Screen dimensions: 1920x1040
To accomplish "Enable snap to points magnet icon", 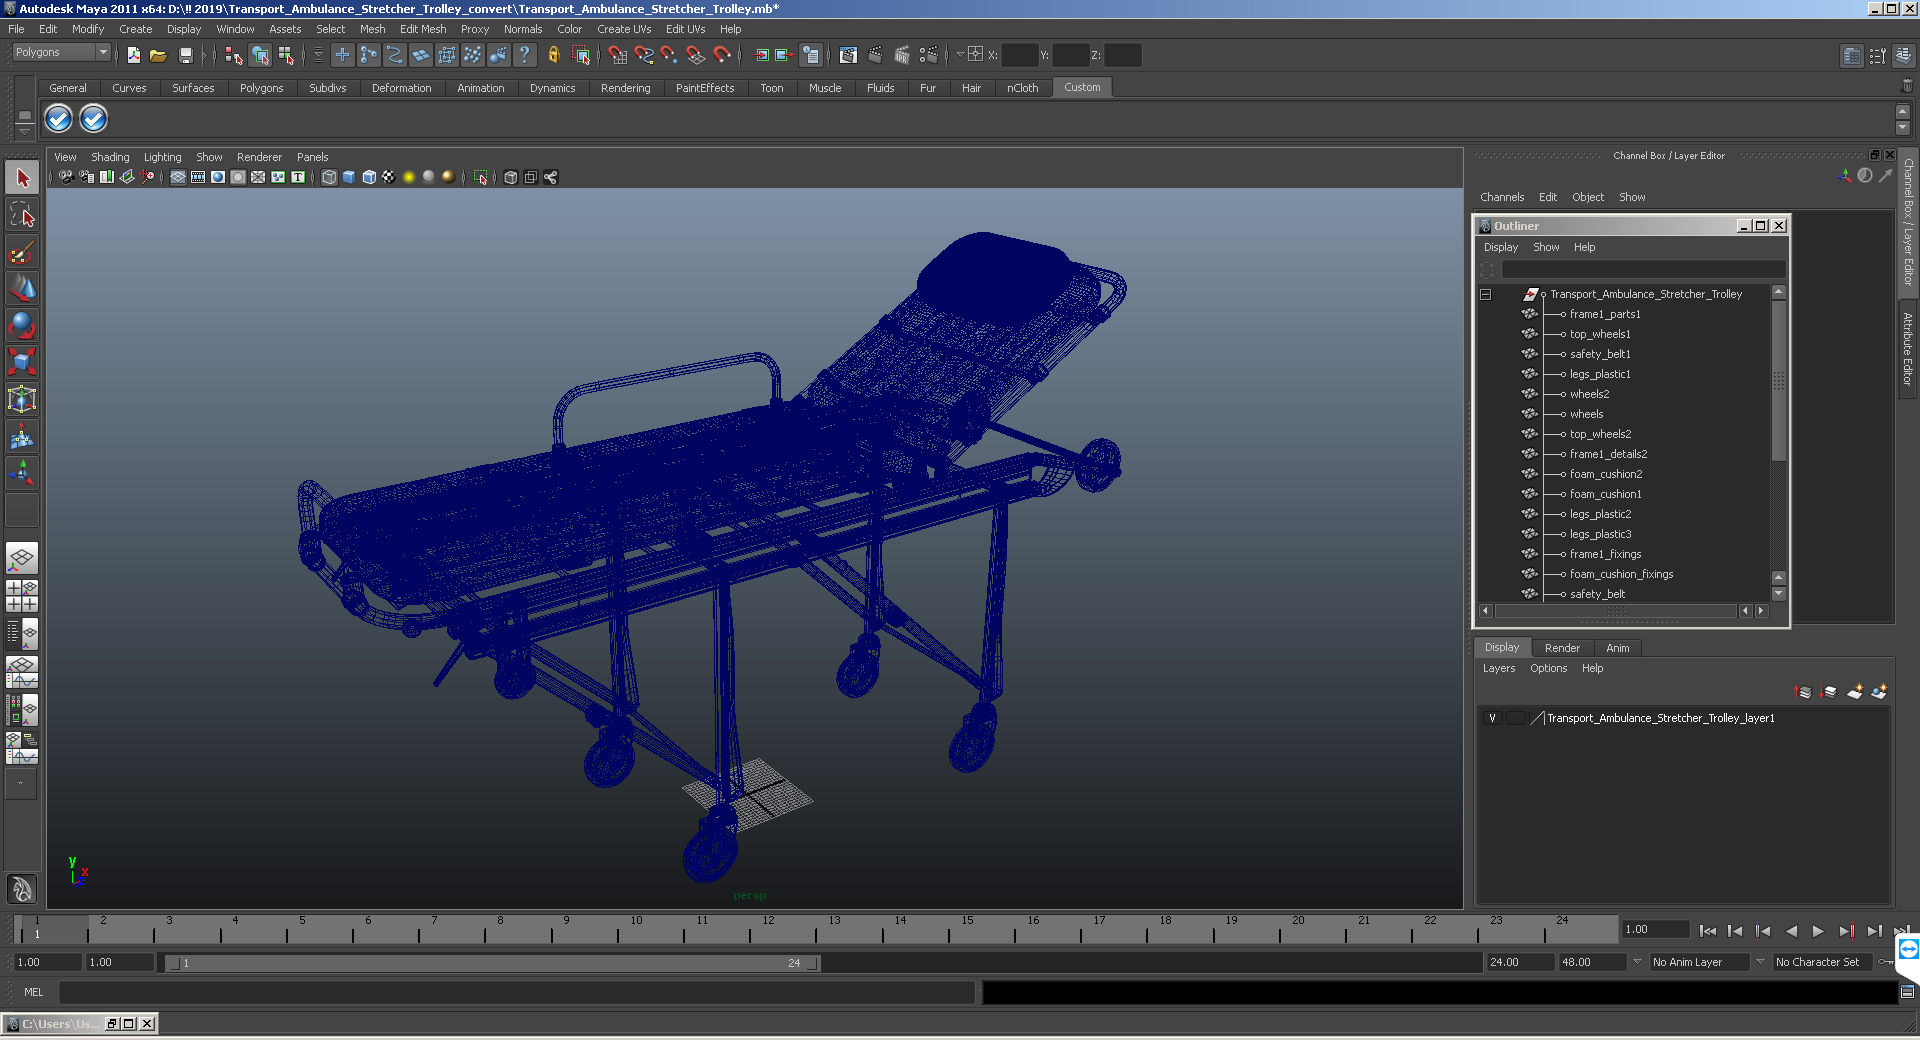I will pyautogui.click(x=670, y=55).
